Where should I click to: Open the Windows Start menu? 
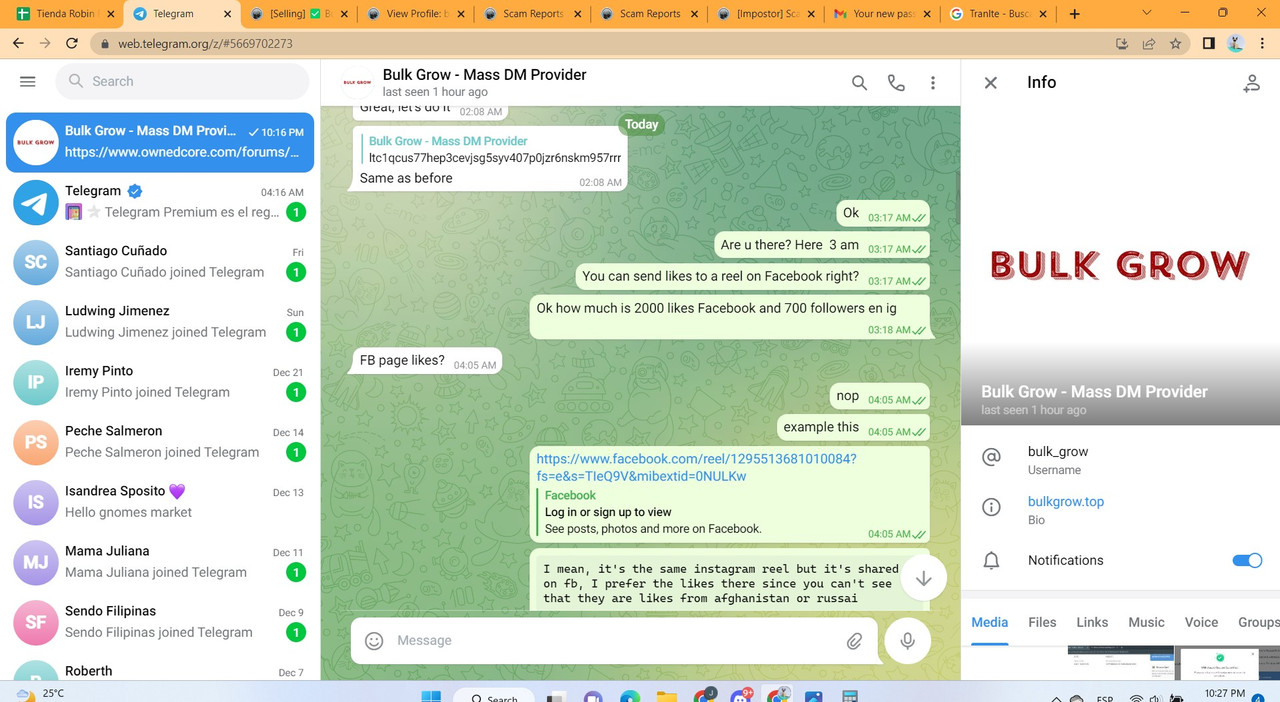tap(431, 696)
